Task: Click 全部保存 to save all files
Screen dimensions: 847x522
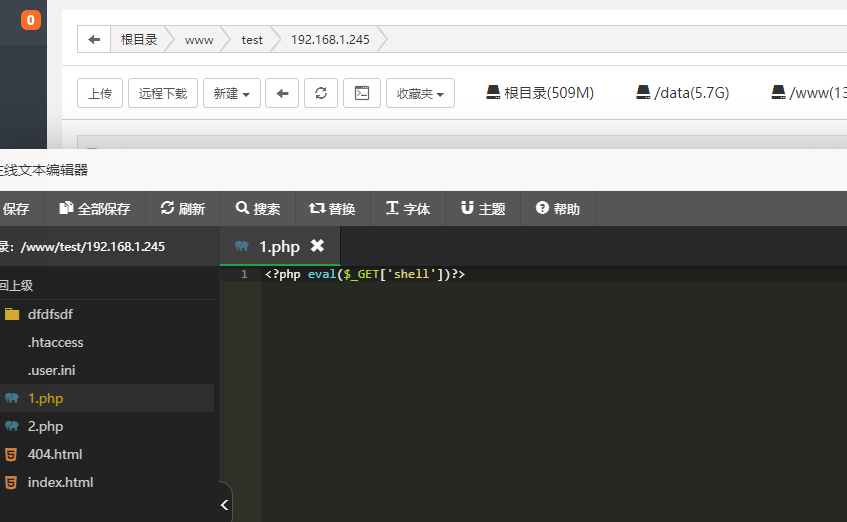Action: (x=95, y=209)
